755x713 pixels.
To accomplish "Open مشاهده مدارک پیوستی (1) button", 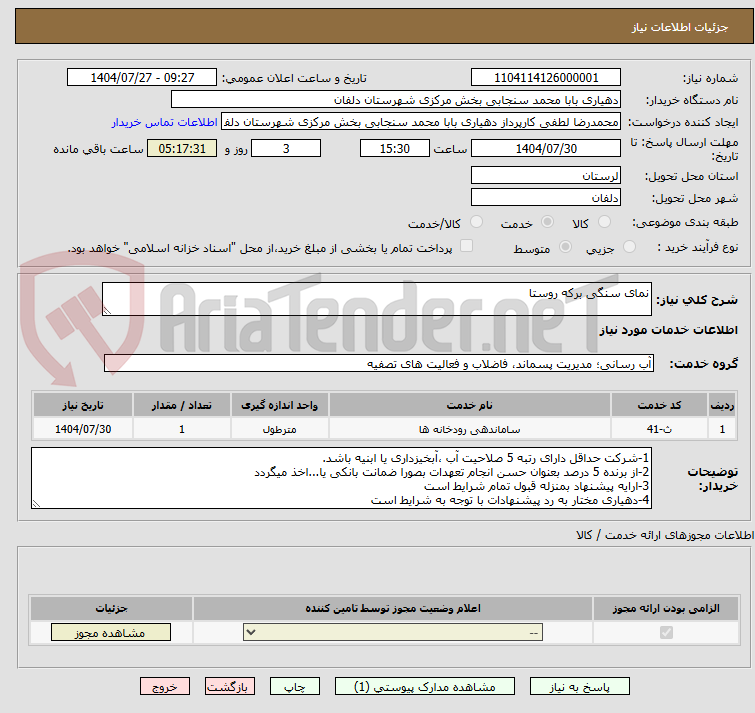I will (x=424, y=687).
